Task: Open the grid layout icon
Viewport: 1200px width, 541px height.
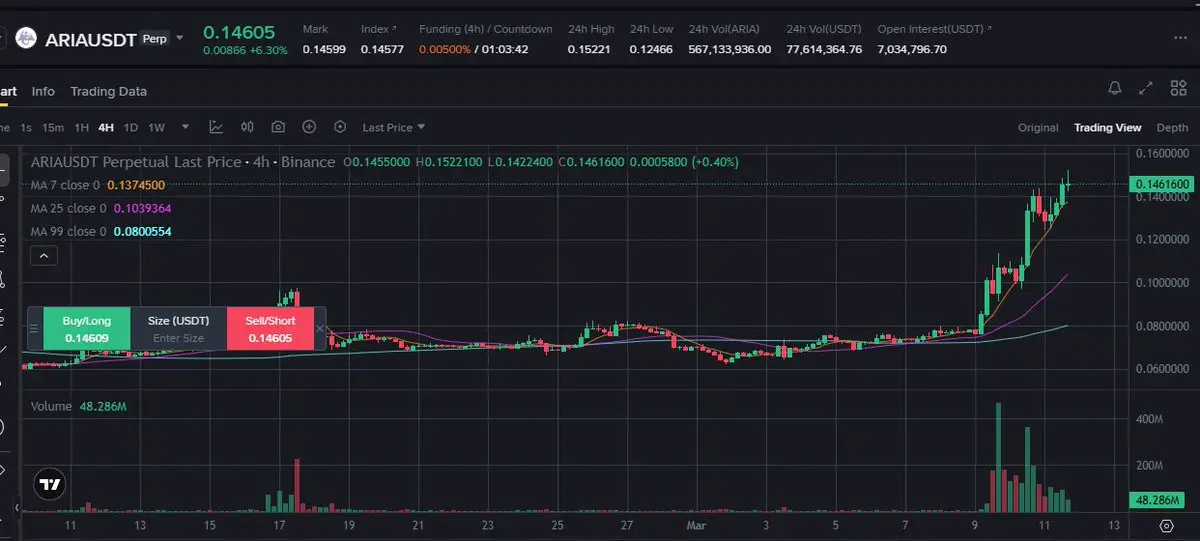Action: 1179,89
